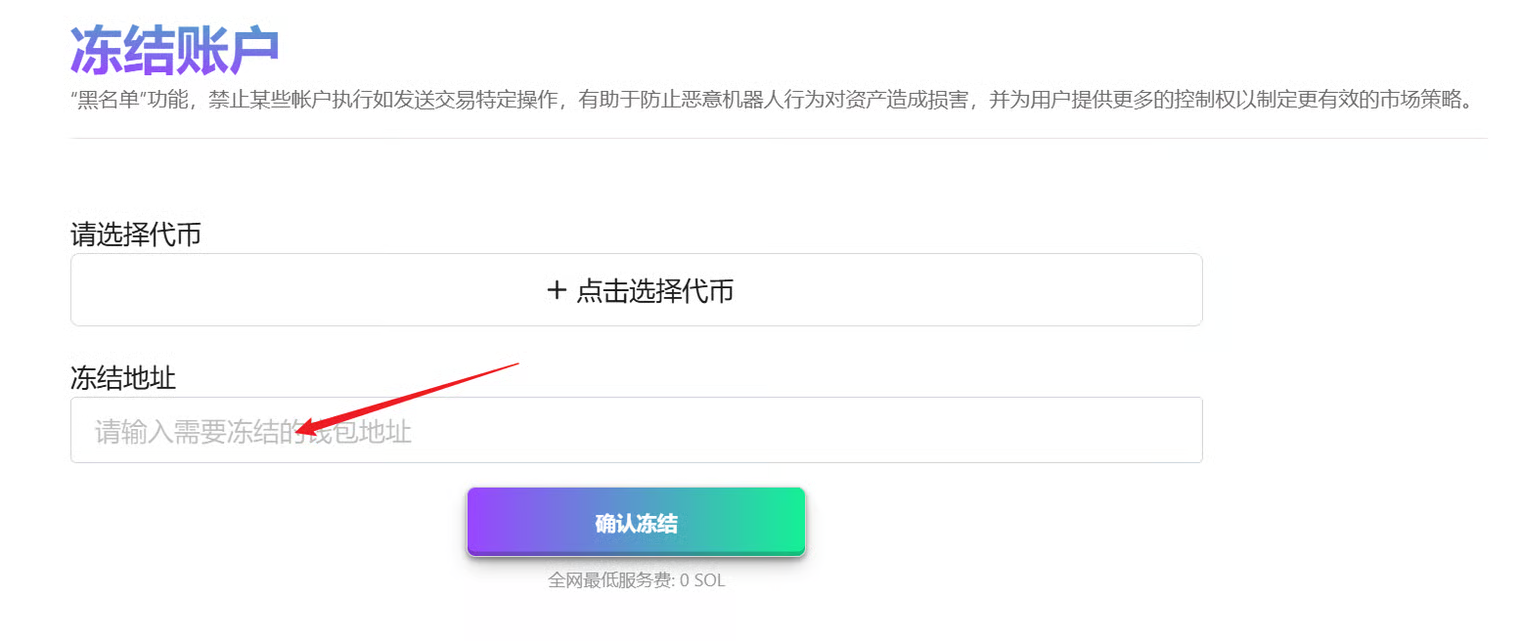This screenshot has height=641, width=1520.
Task: Click 市场策略 at end of description
Action: pyautogui.click(x=1426, y=102)
